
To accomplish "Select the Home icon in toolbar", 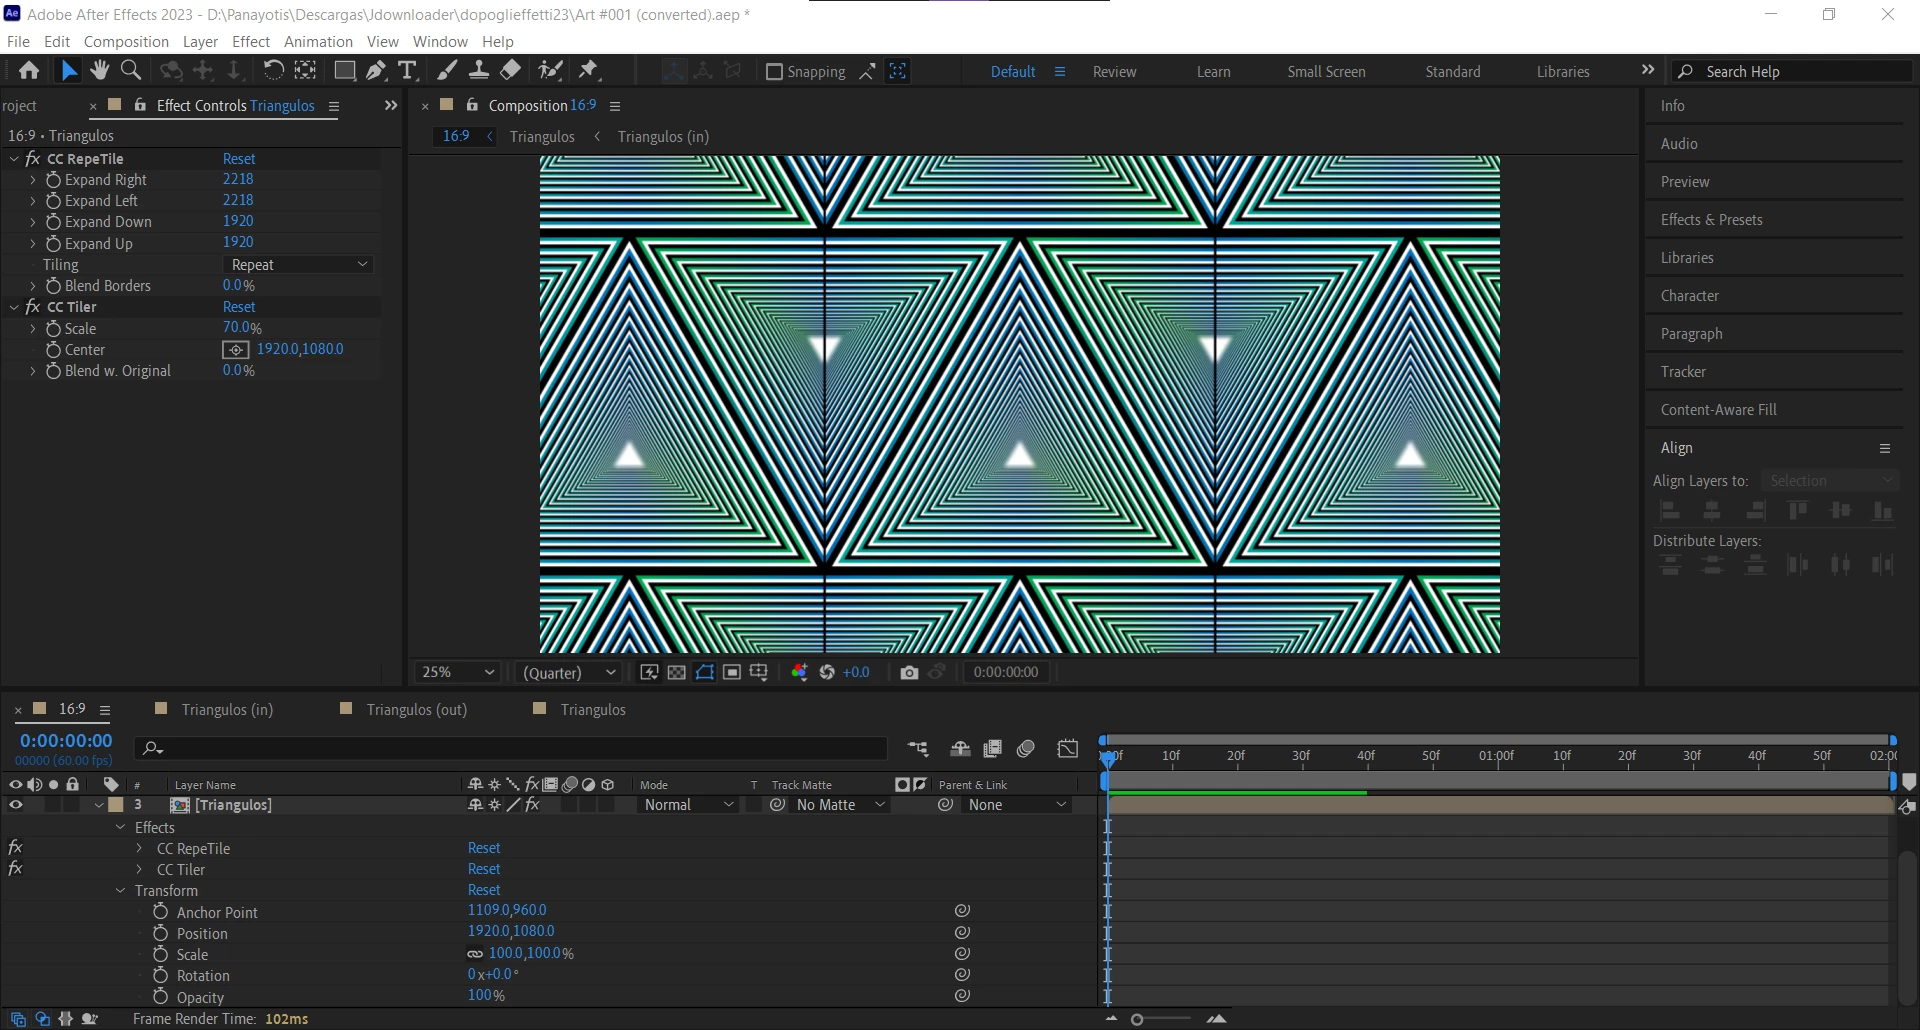I will click(29, 71).
